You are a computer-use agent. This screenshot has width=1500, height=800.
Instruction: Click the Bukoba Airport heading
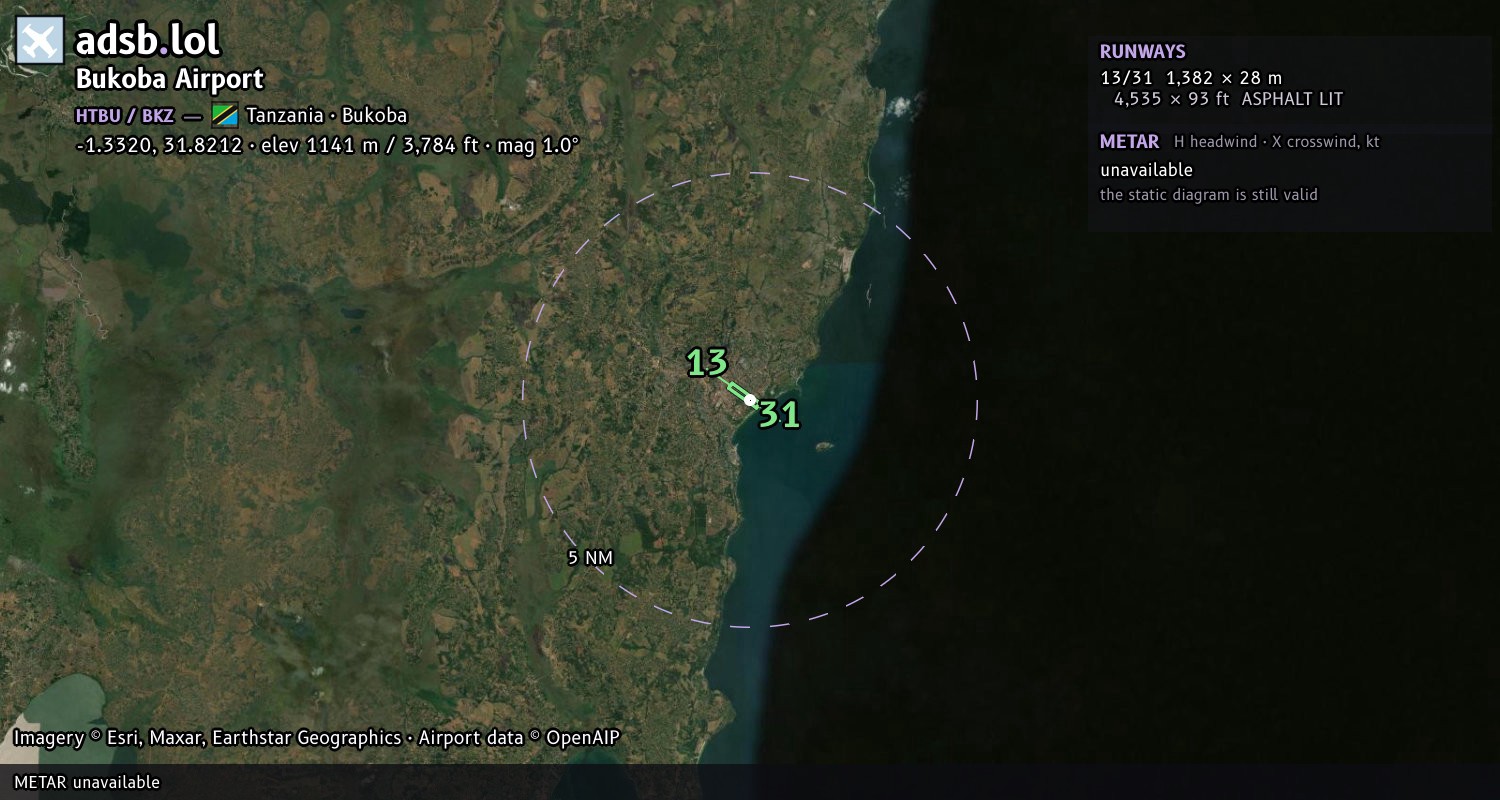[x=170, y=79]
